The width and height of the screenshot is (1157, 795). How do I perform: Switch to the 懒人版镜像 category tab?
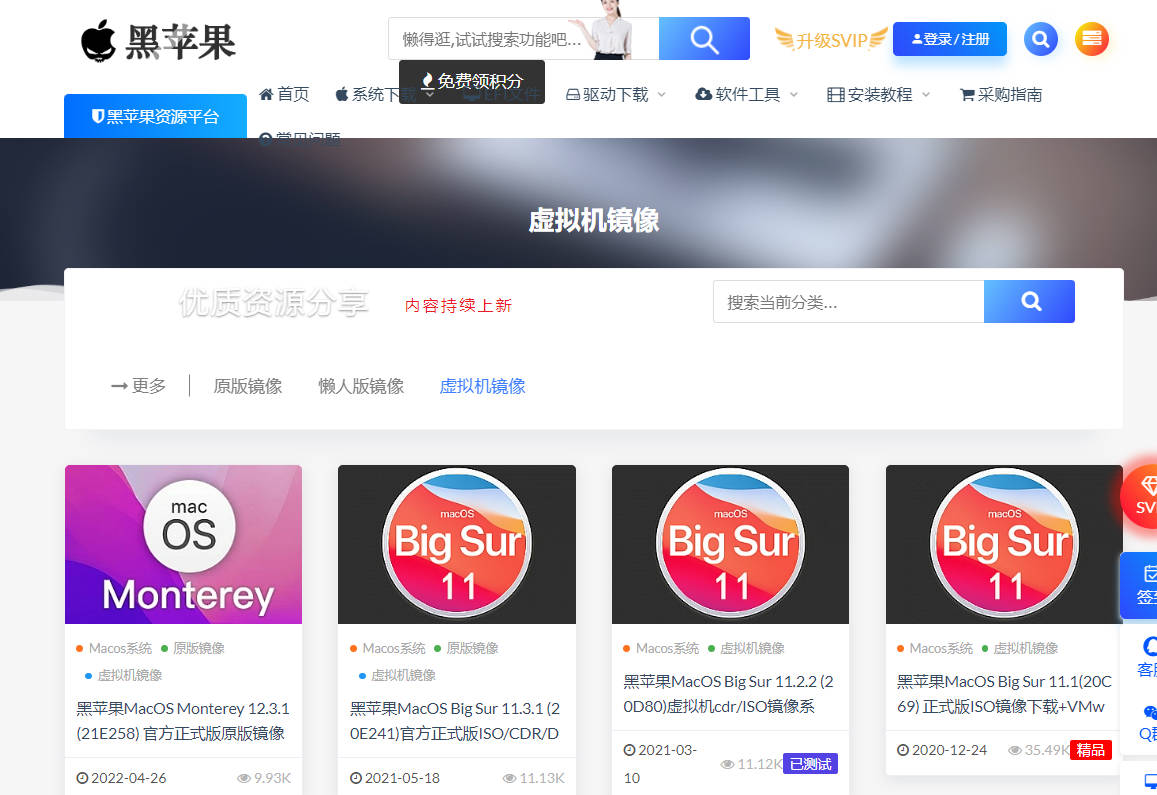(361, 386)
